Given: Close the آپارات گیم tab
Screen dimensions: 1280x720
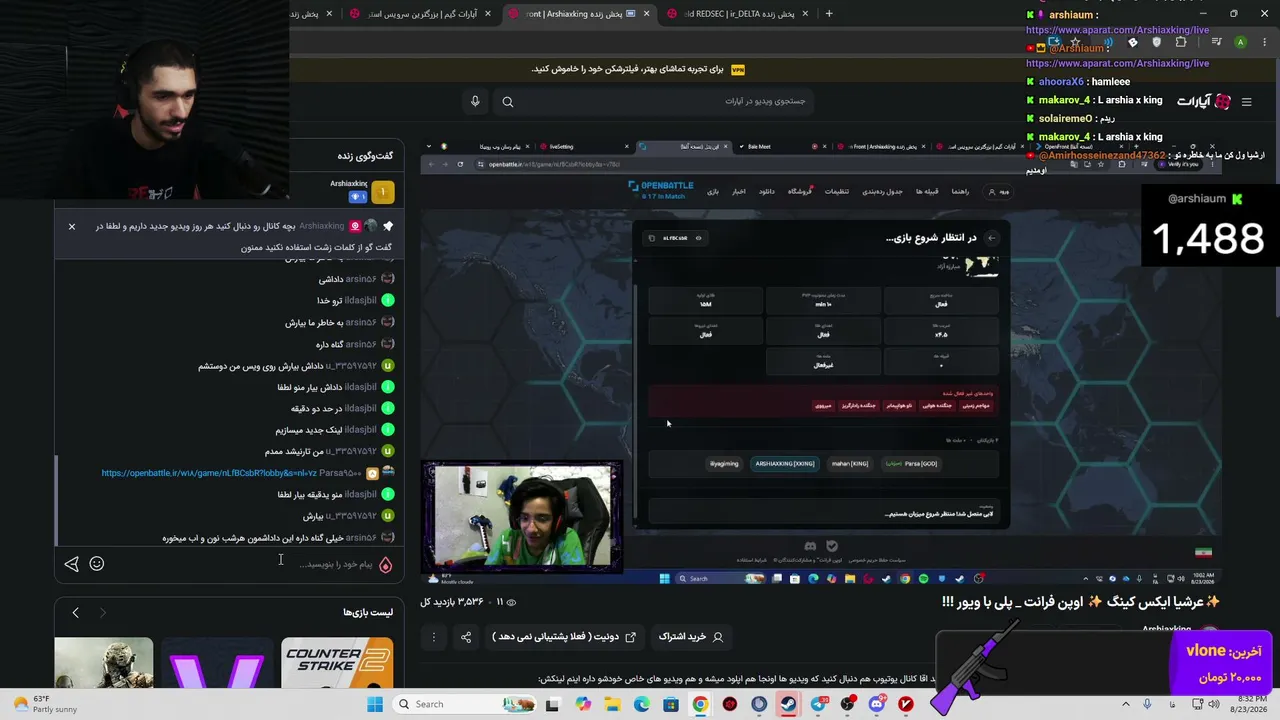Looking at the screenshot, I should (488, 14).
